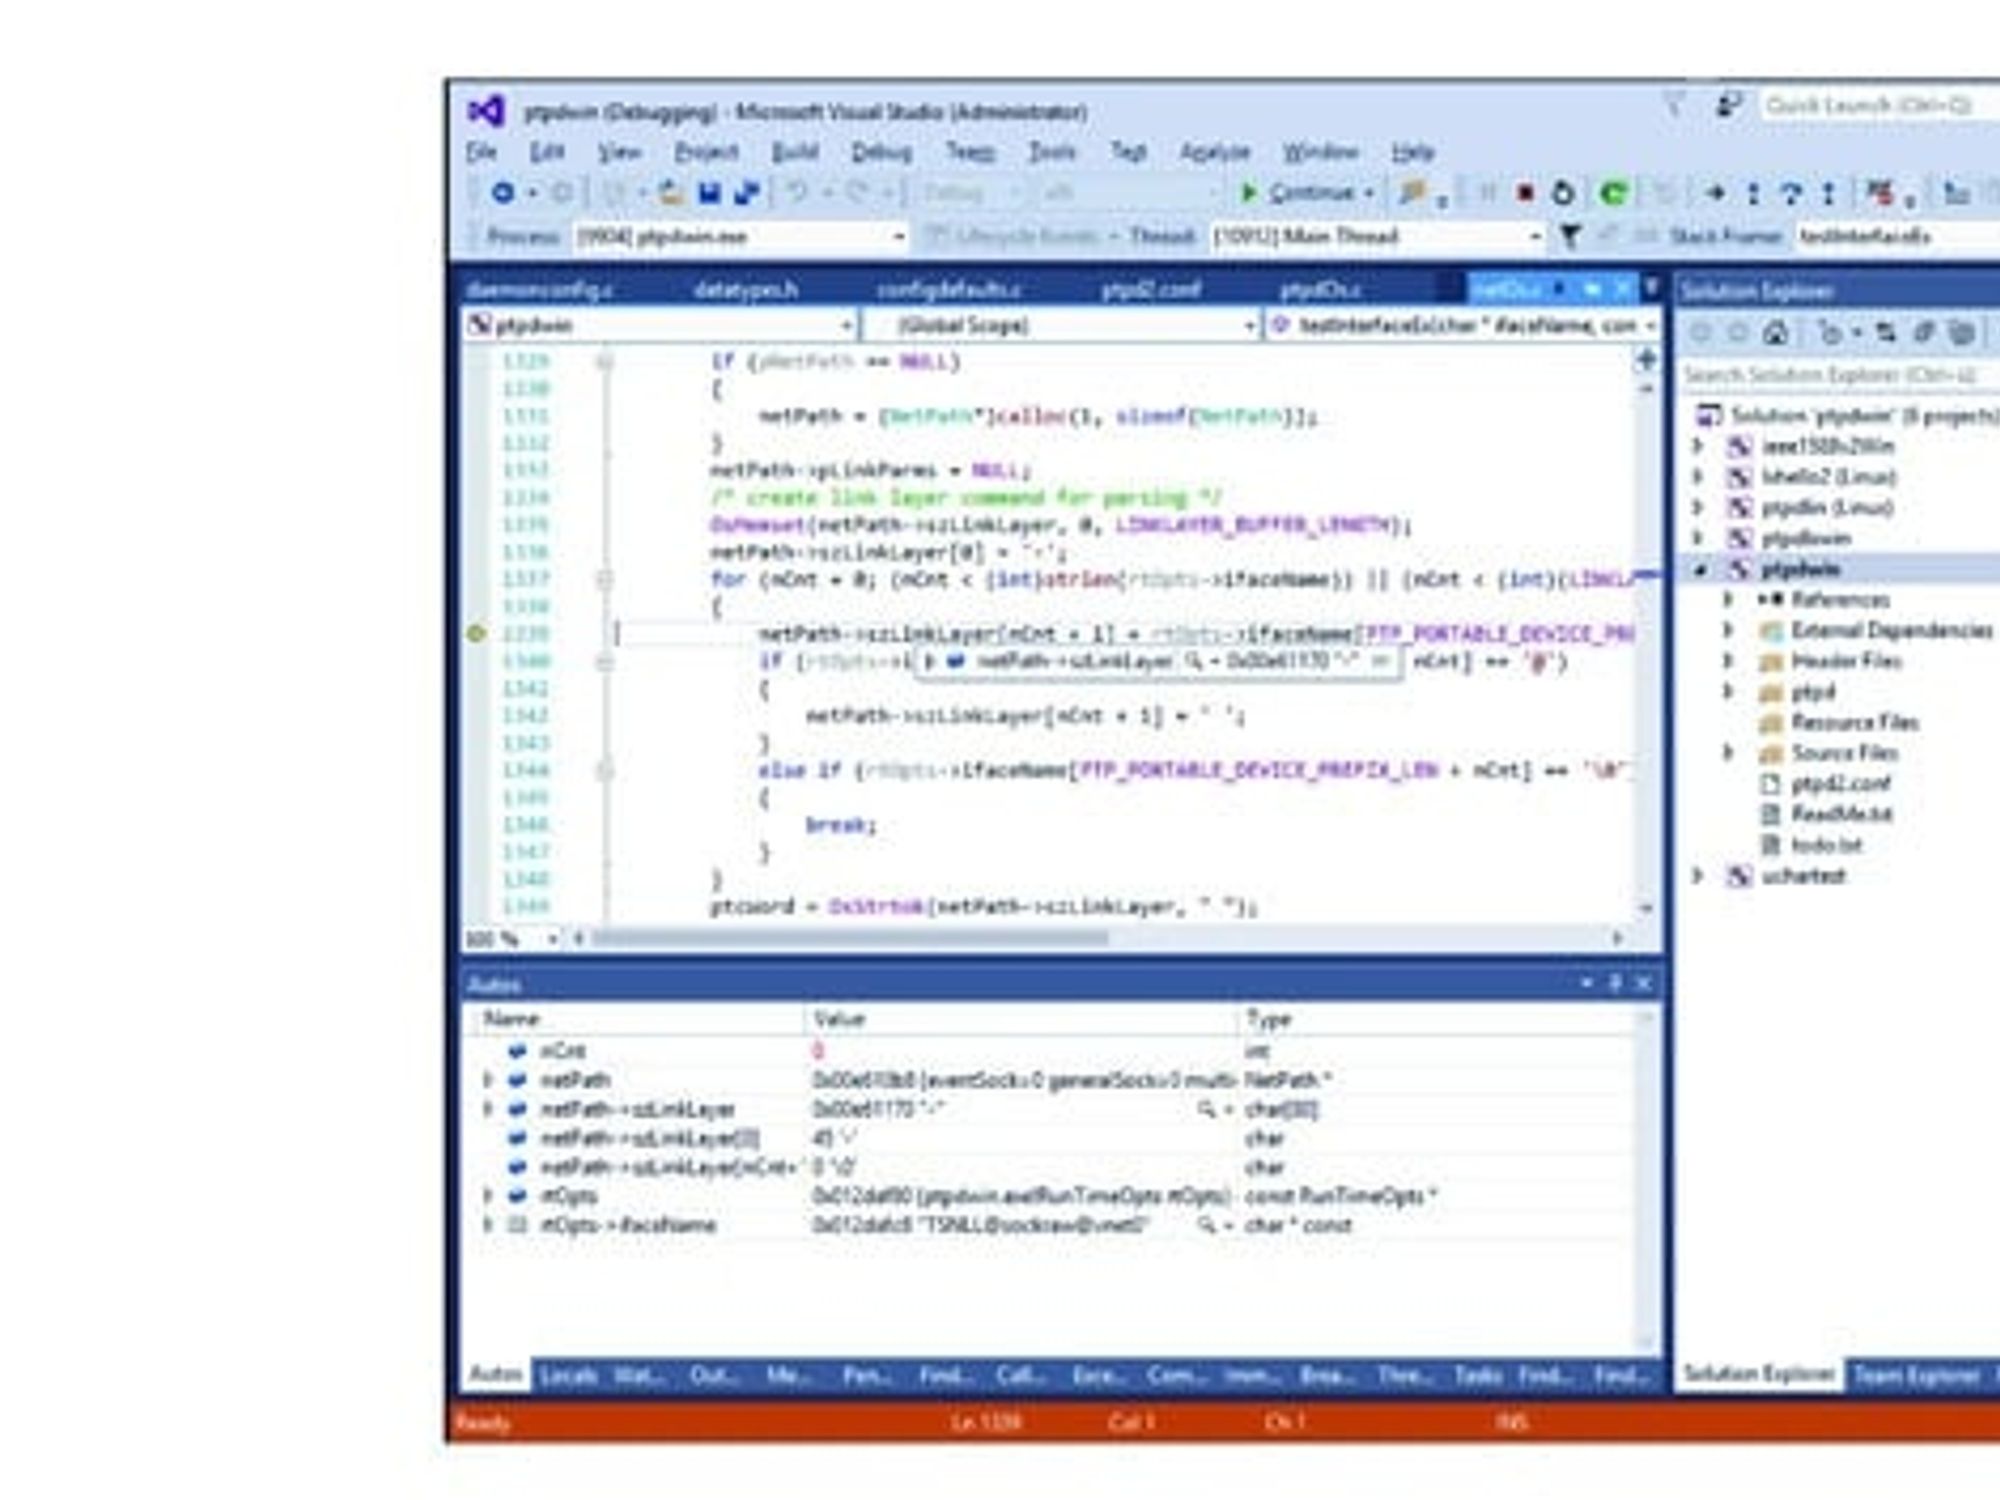Click breakpoint marker on line 1339
Screen dimensions: 2000x1500
[476, 633]
